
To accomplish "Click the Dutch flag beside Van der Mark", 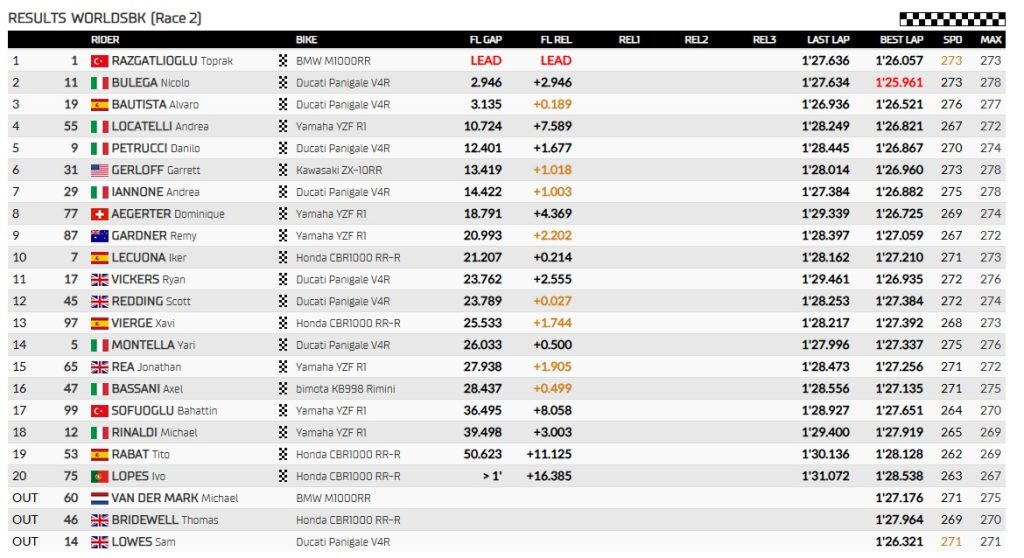I will [99, 498].
